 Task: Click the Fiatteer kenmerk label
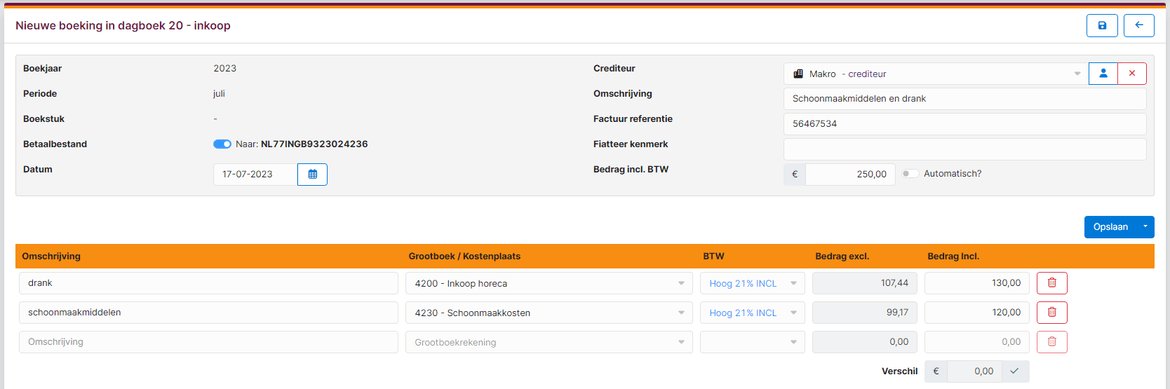coord(631,143)
